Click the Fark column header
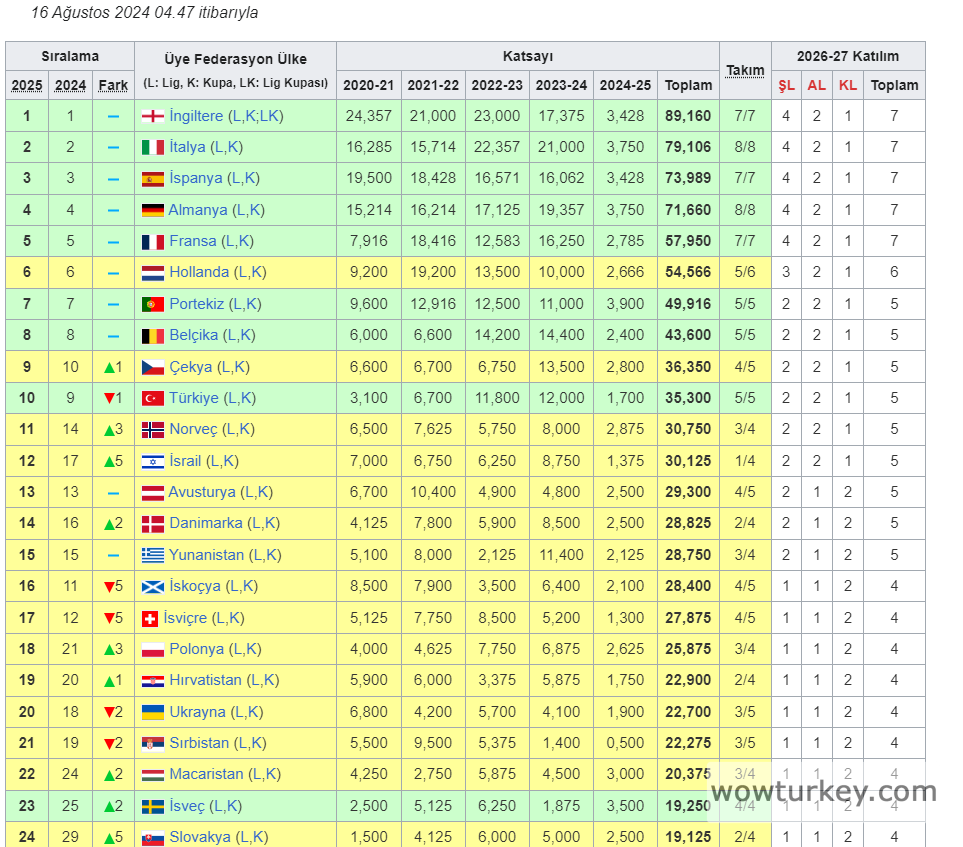The height and width of the screenshot is (847, 963). (113, 85)
